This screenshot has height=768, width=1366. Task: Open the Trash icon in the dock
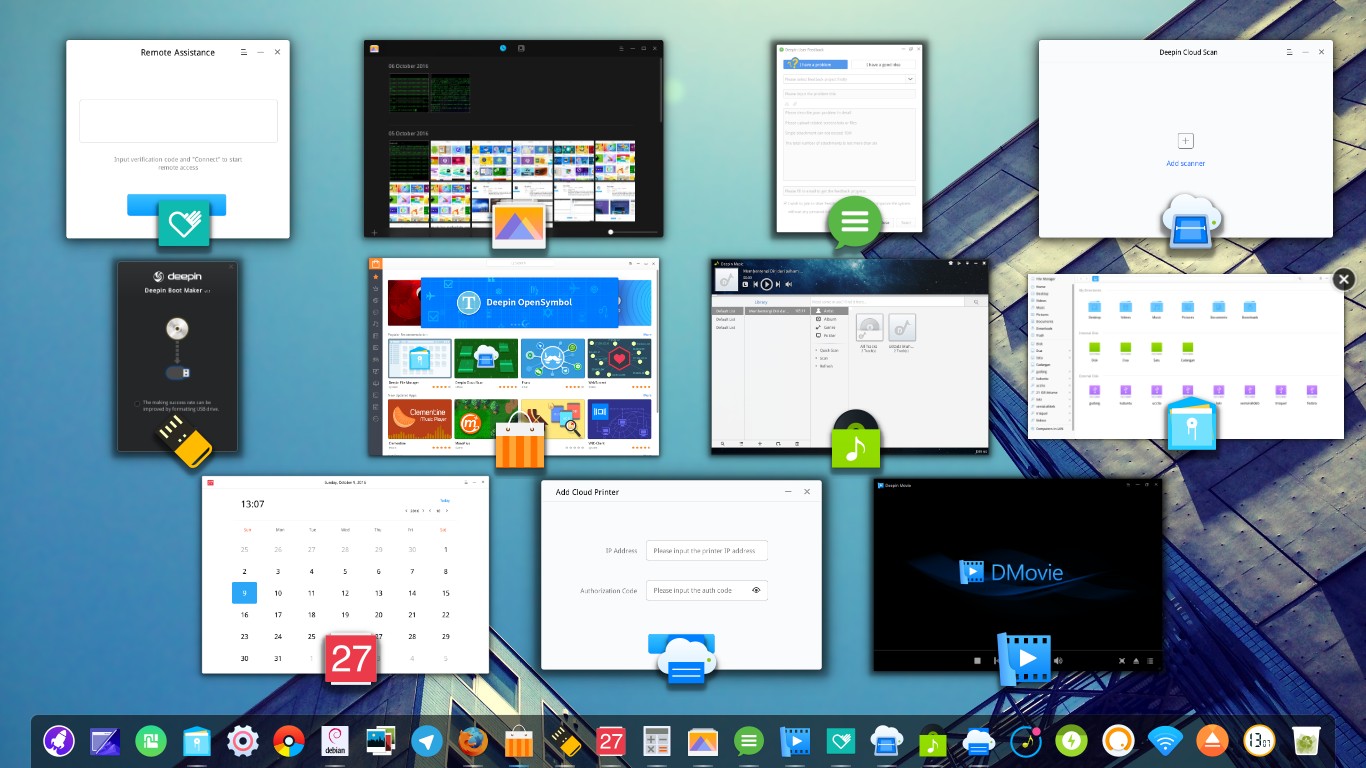click(x=1304, y=741)
